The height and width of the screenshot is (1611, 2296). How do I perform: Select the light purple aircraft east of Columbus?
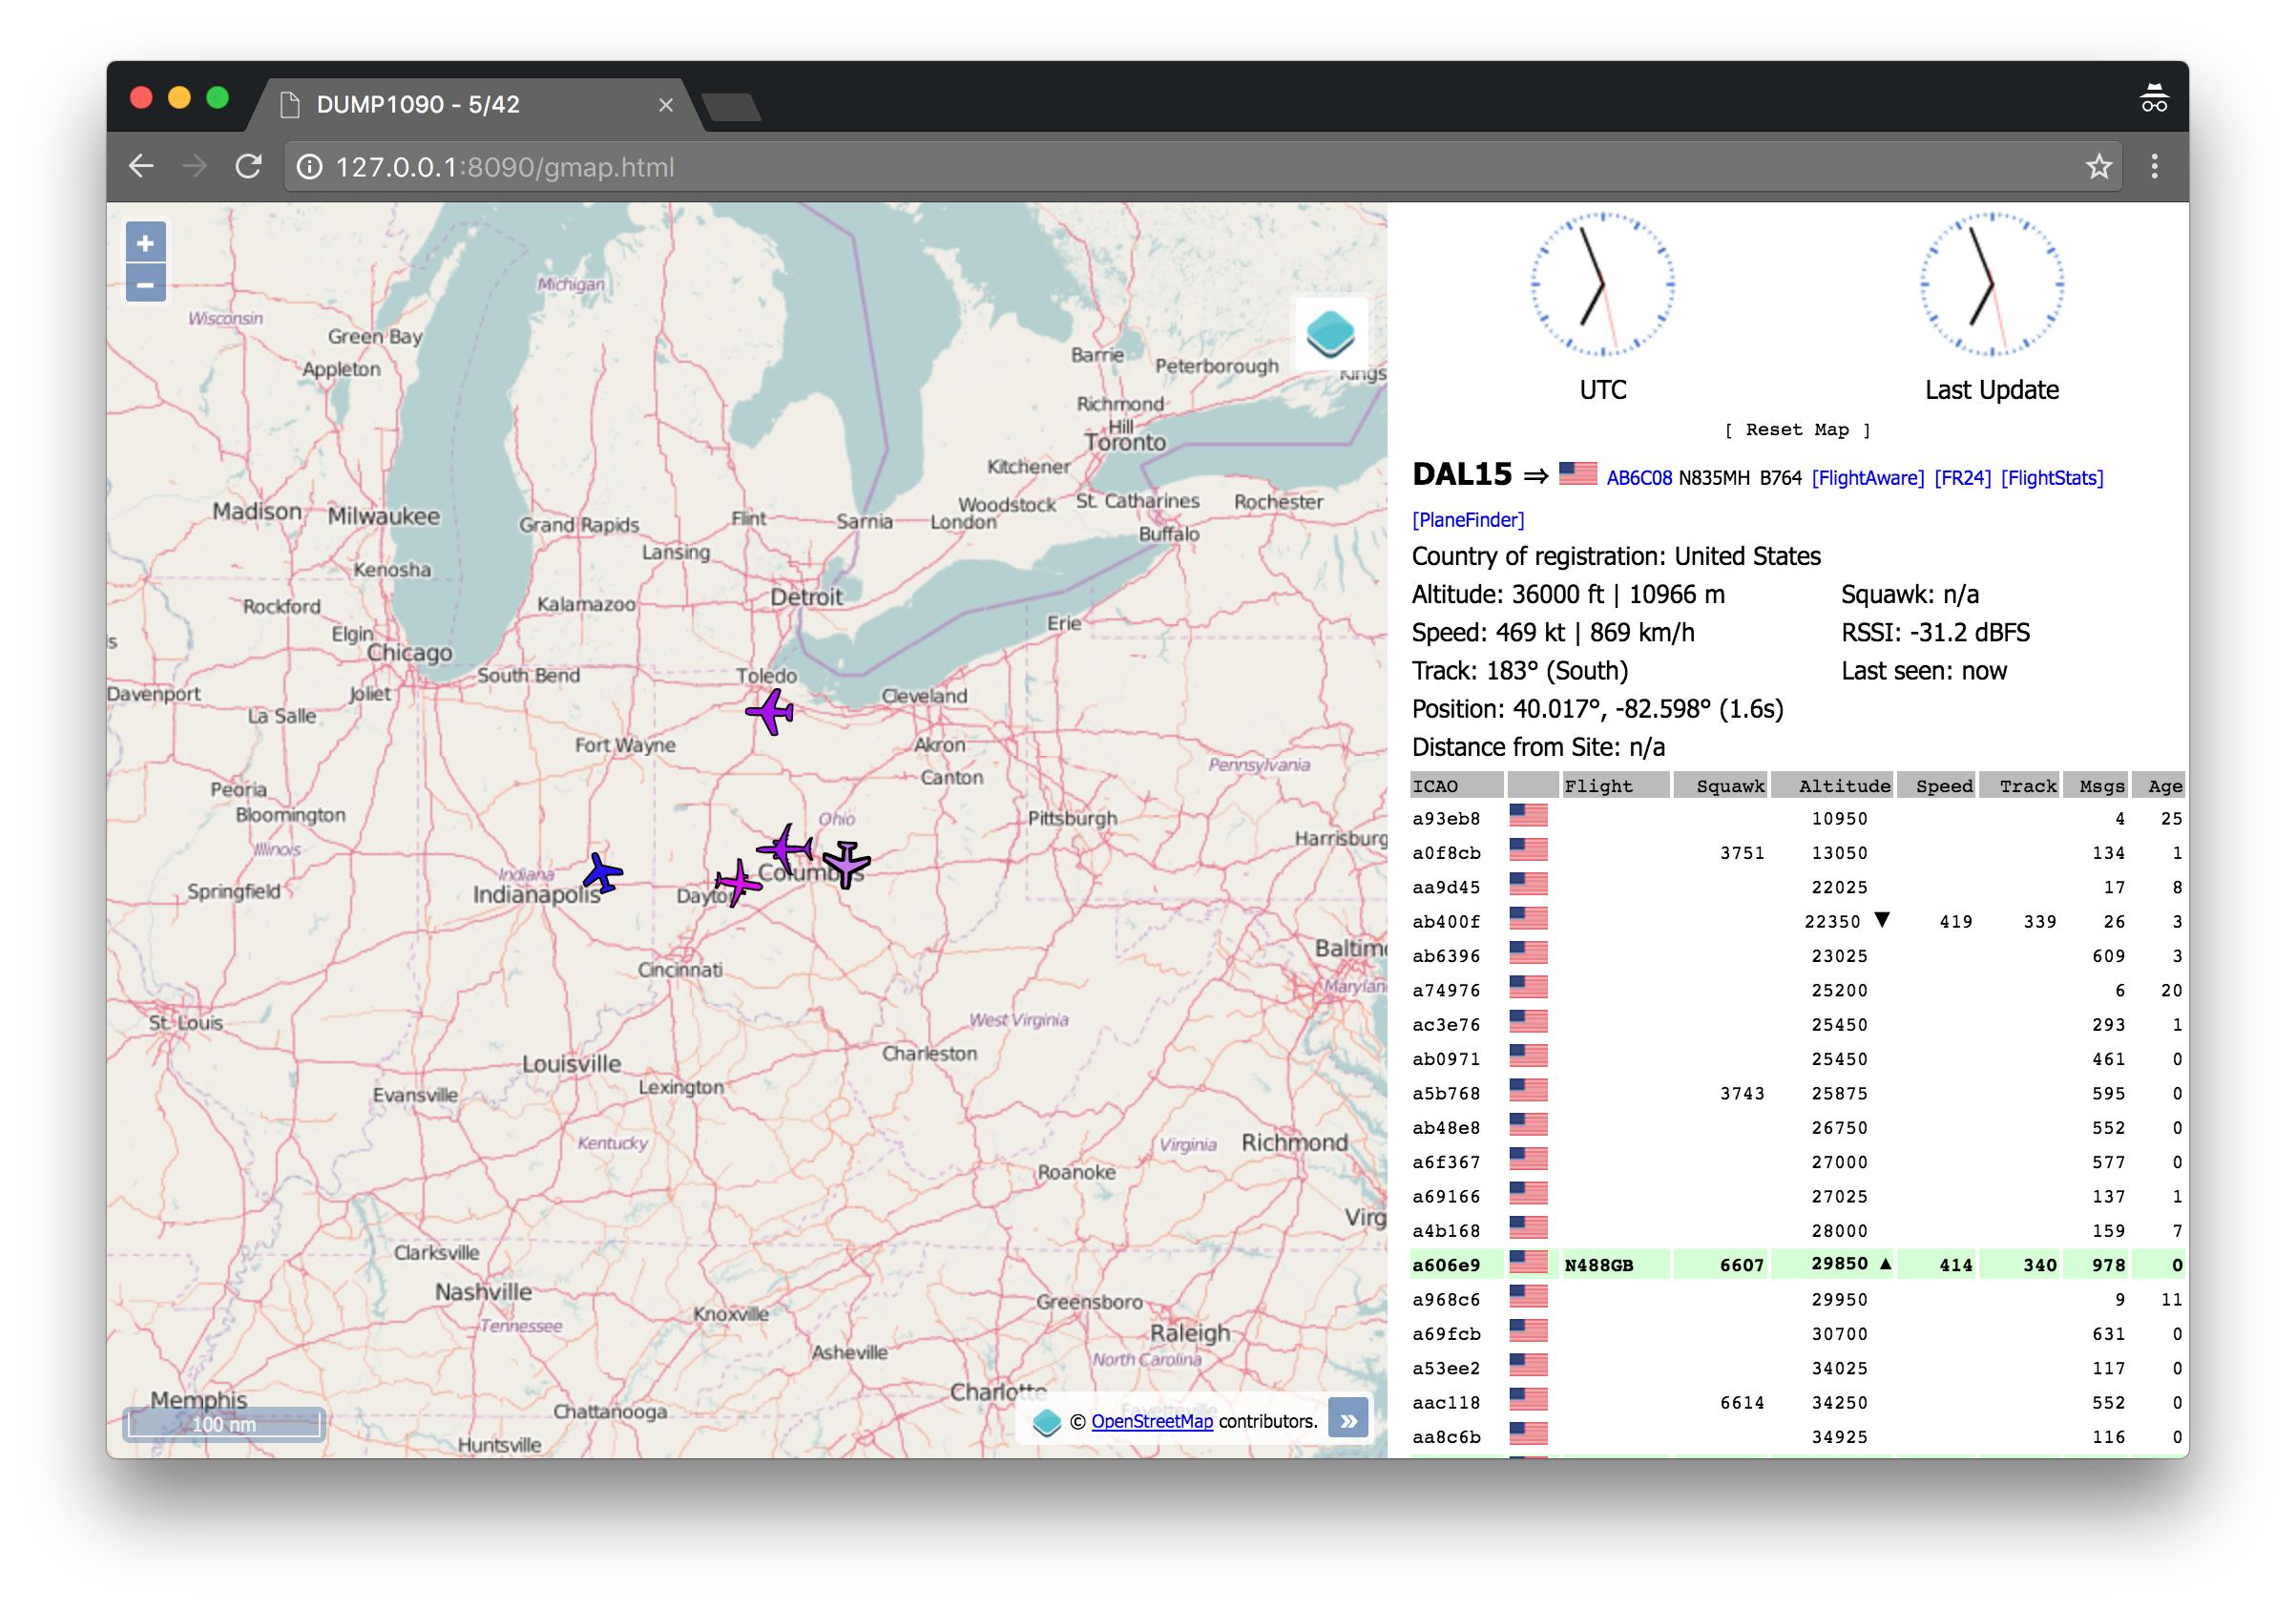click(x=846, y=862)
